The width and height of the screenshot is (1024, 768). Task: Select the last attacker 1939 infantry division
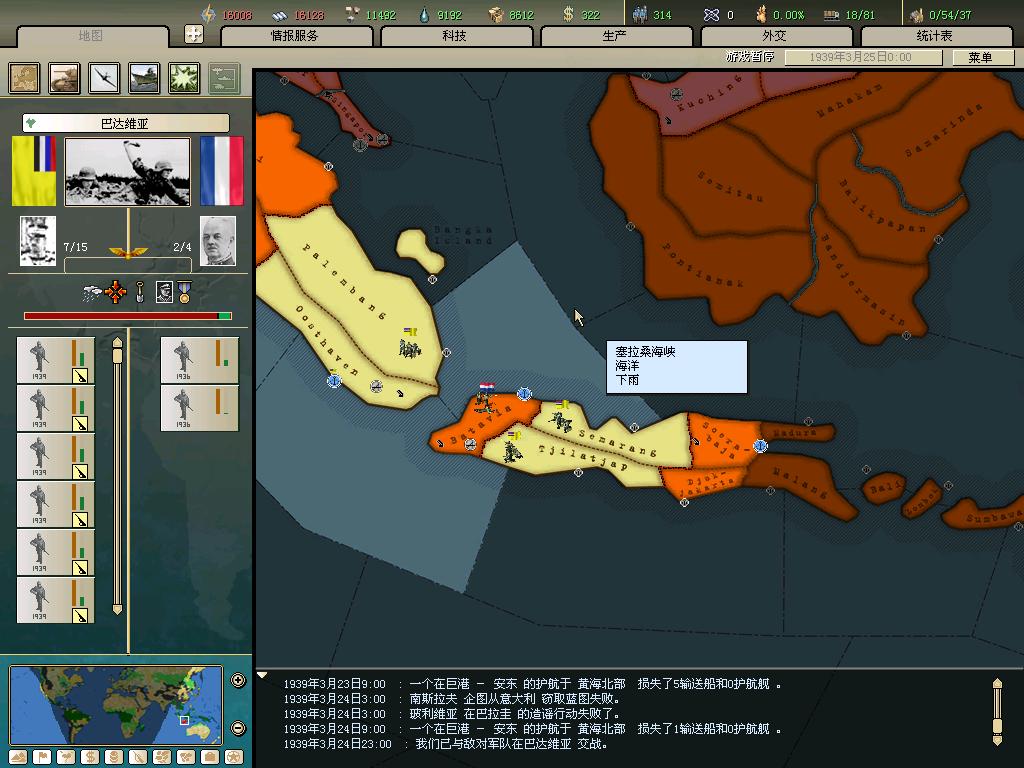click(x=56, y=600)
